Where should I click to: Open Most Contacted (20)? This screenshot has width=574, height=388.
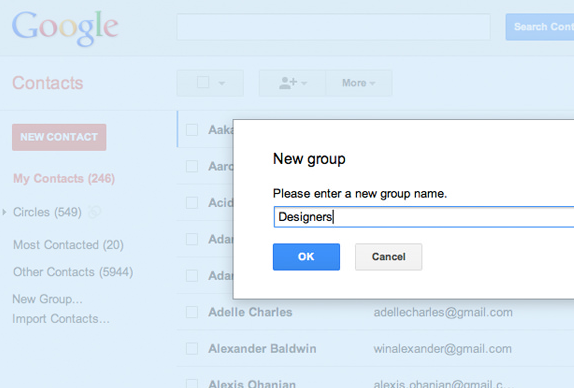click(x=68, y=245)
